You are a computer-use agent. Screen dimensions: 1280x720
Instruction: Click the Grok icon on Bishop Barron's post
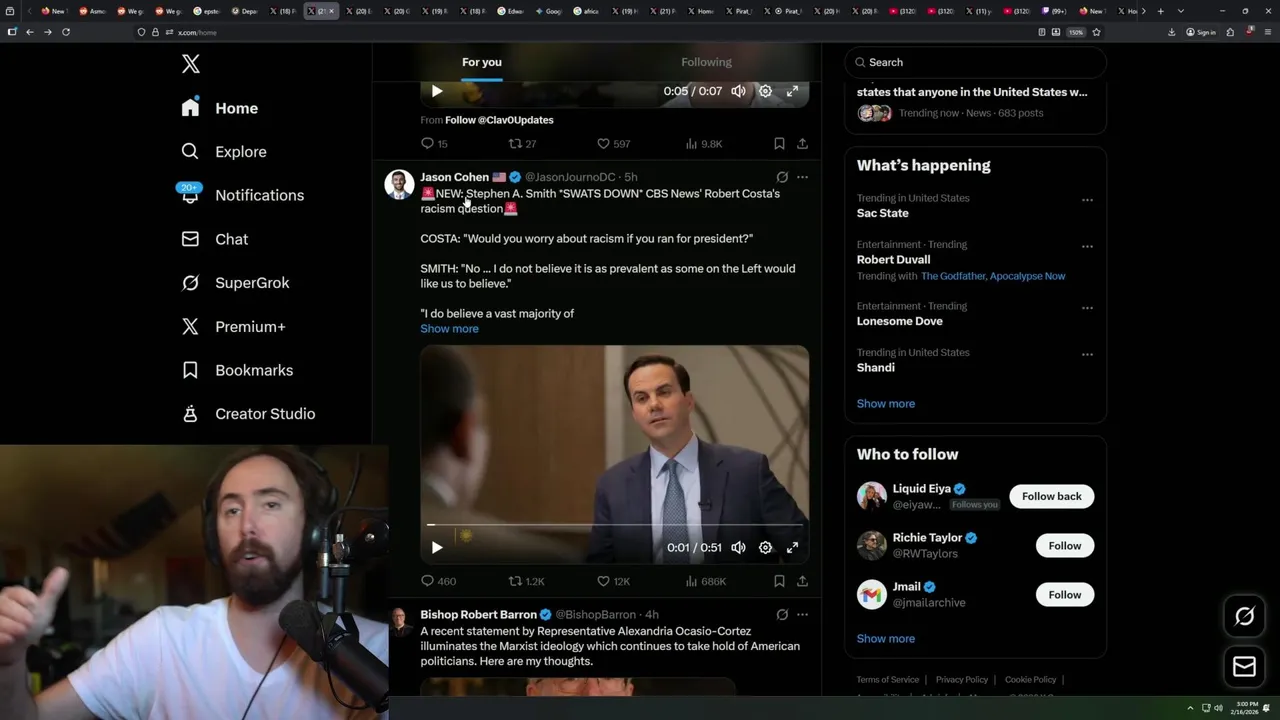click(782, 615)
